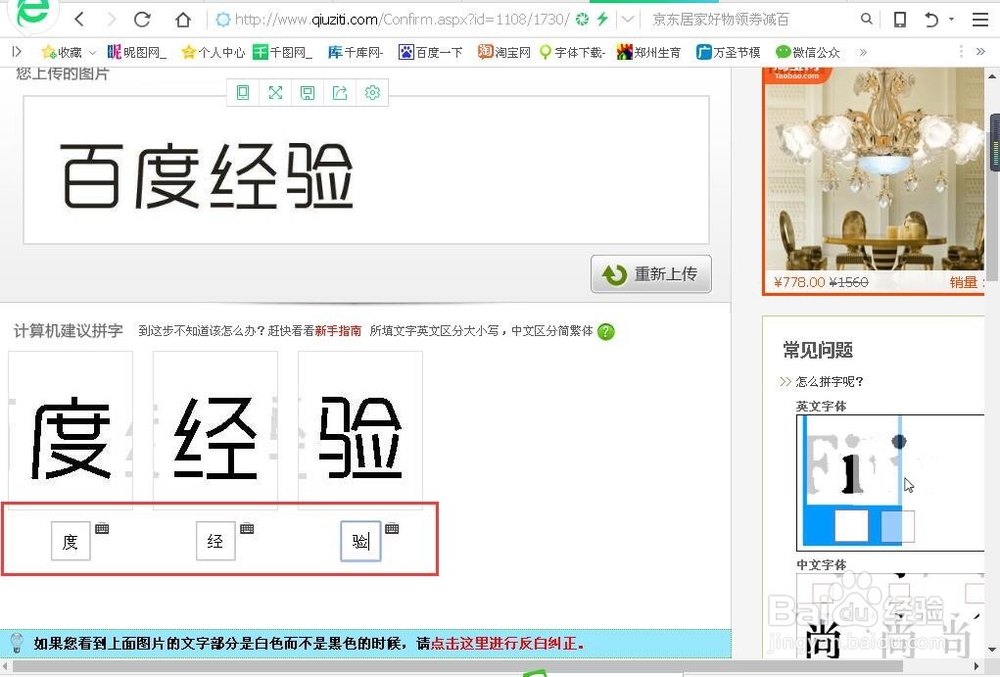Screen dimensions: 1000x677
Task: Open the browser hamburger menu
Action: pyautogui.click(x=981, y=18)
